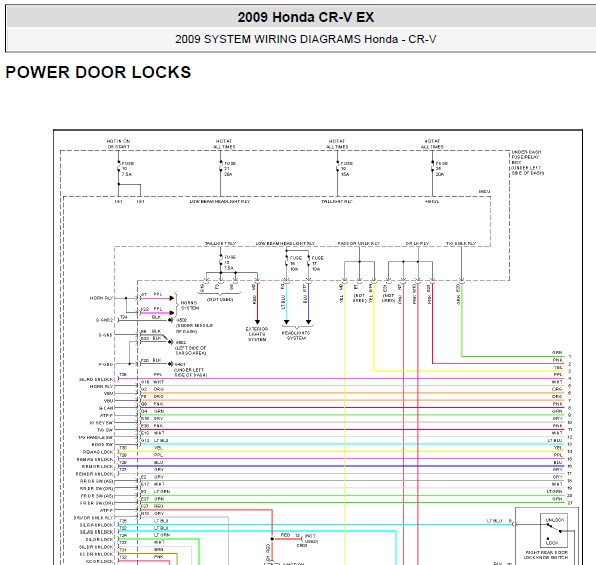Click the G401 ground point label
596x565 pixels.
[180, 364]
